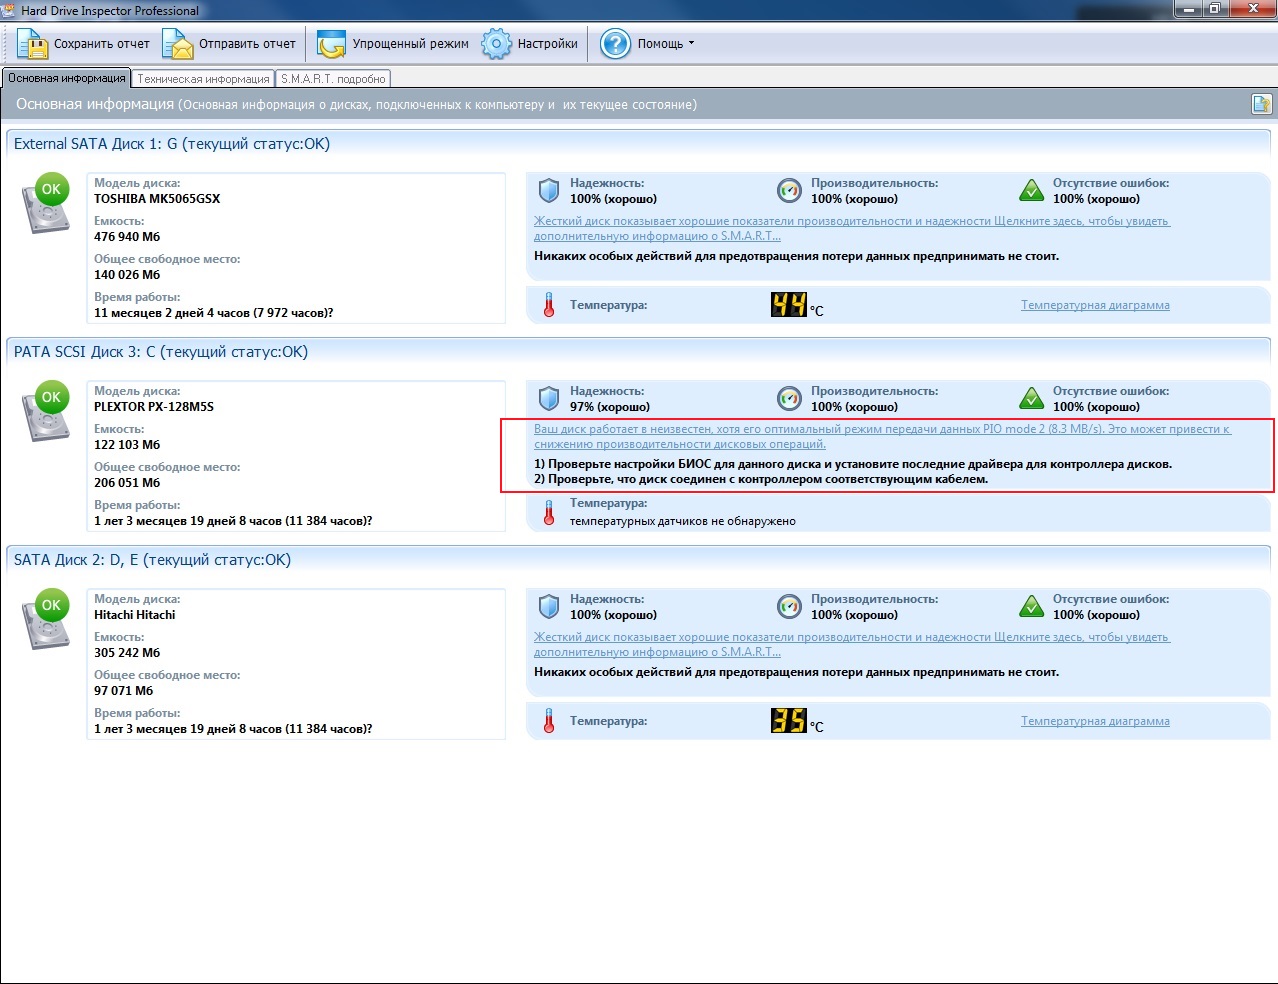This screenshot has height=984, width=1278.
Task: Click the Send report envelope icon
Action: coord(178,44)
